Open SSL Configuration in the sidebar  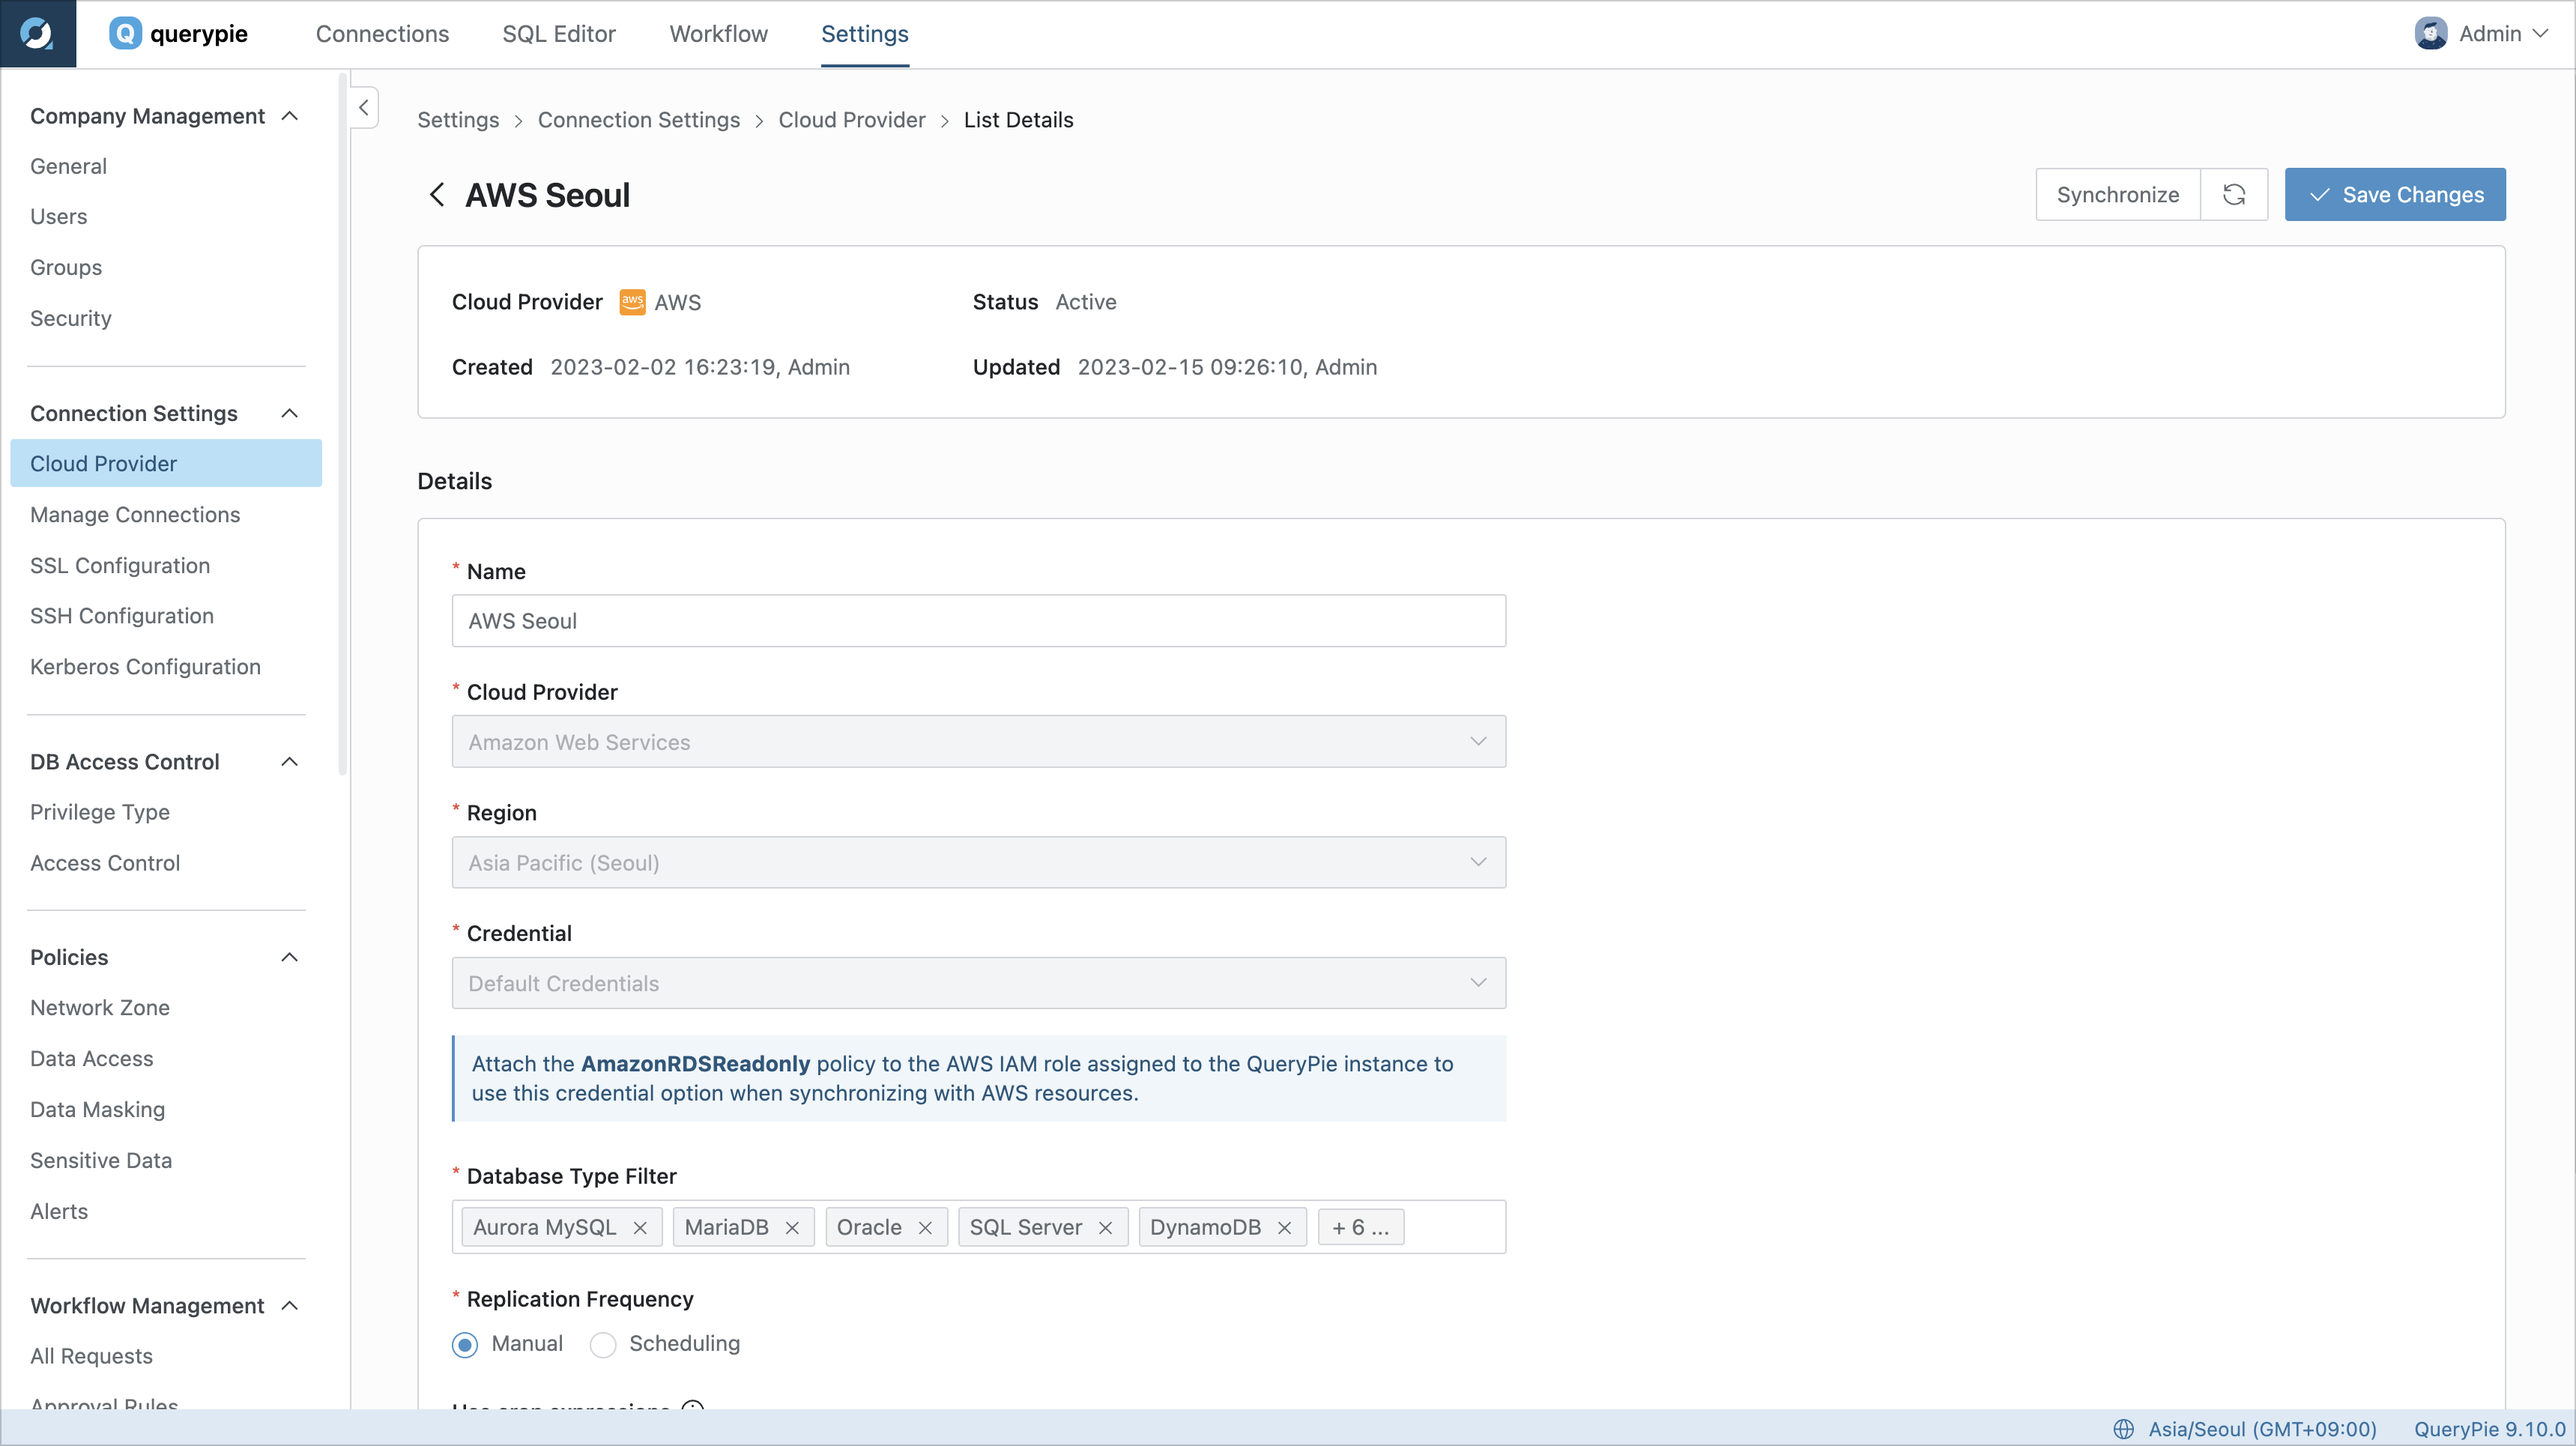(x=120, y=565)
